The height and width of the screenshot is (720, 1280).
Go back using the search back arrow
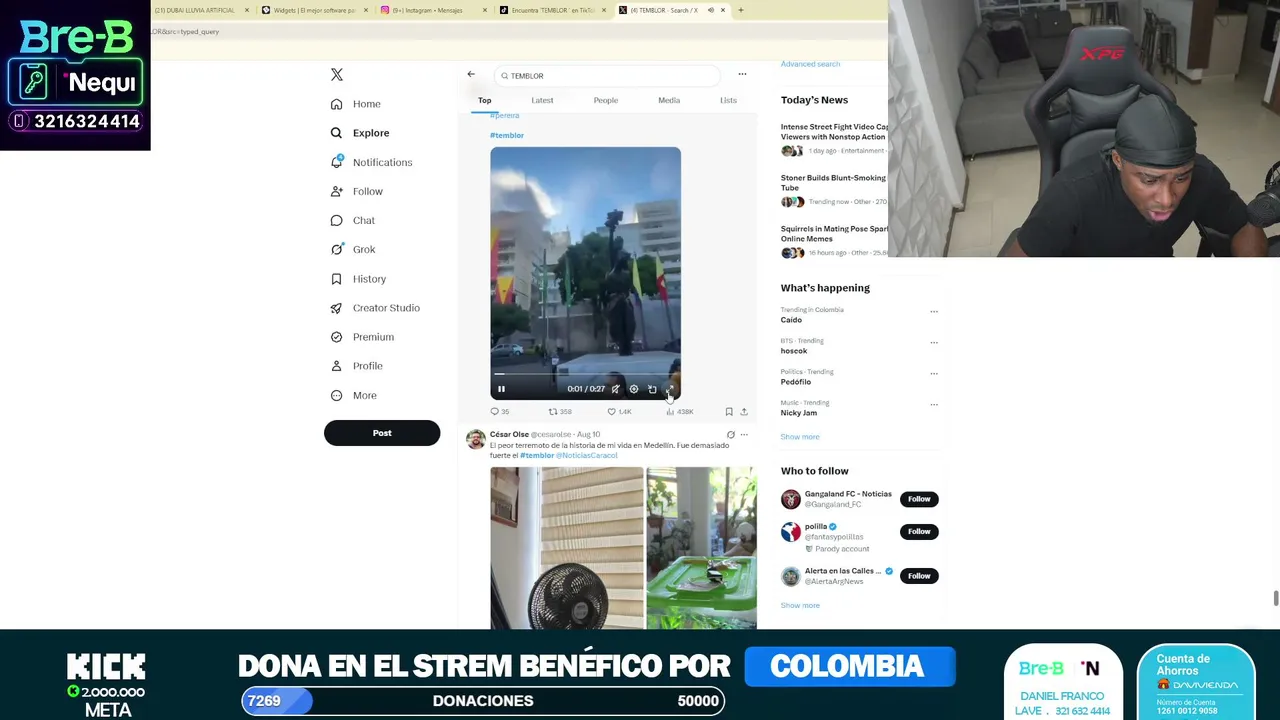pyautogui.click(x=471, y=74)
